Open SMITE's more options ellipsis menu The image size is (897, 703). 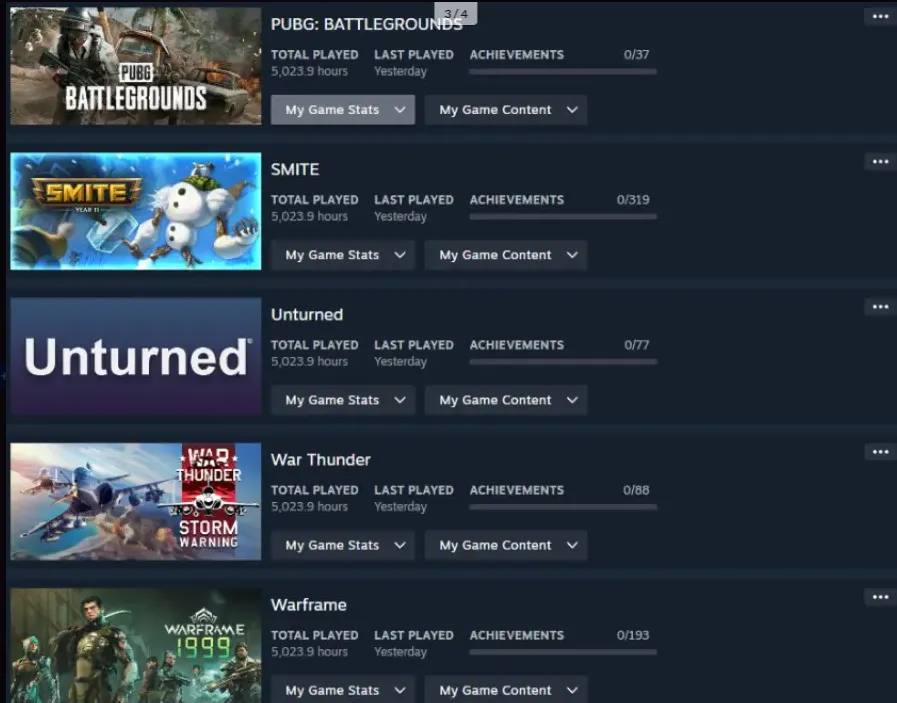pyautogui.click(x=880, y=161)
